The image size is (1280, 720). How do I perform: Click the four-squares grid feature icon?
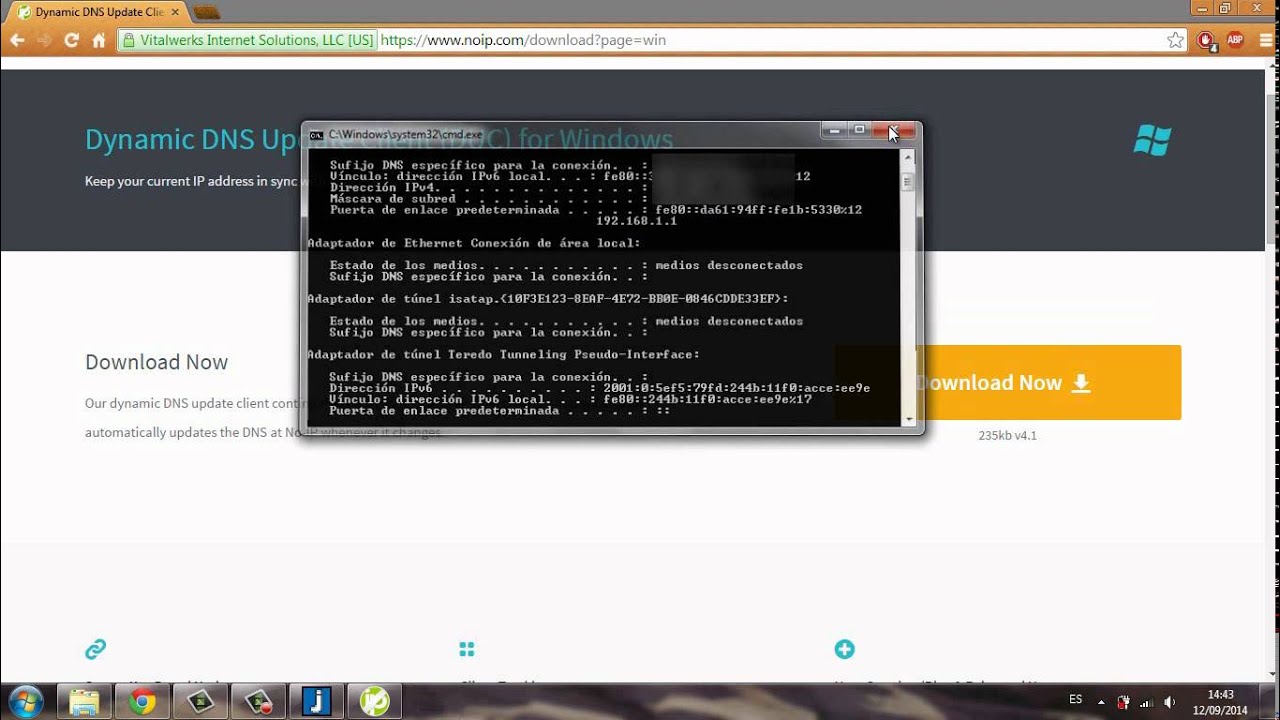pyautogui.click(x=466, y=650)
